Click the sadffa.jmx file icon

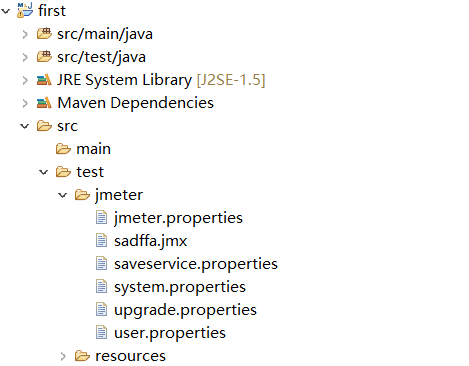(x=102, y=241)
